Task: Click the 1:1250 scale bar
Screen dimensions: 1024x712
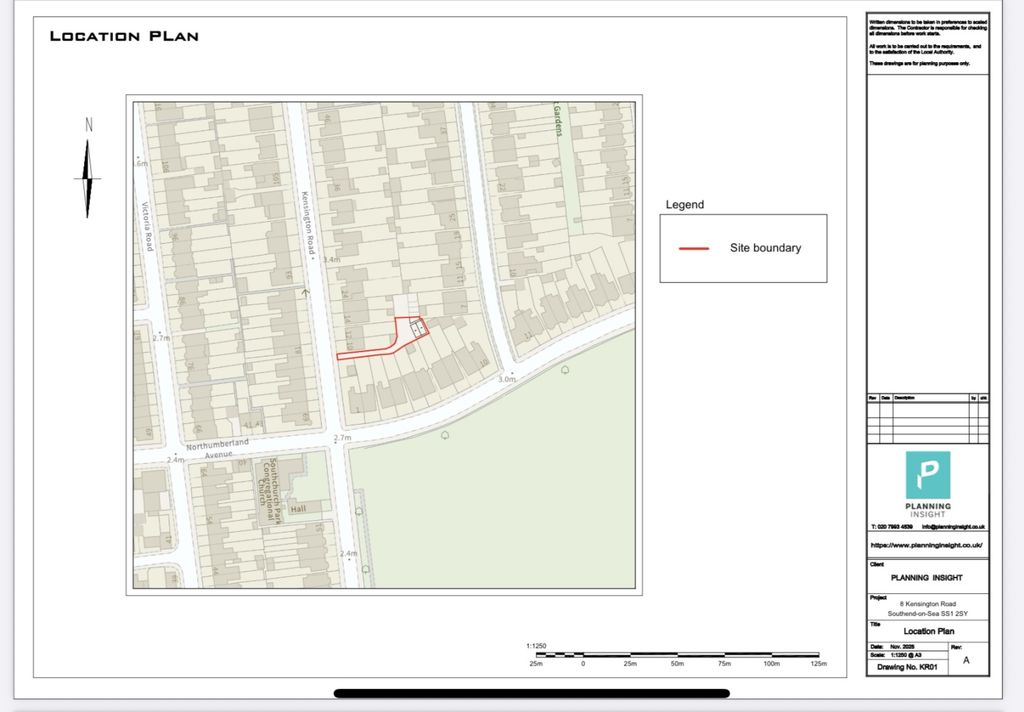Action: pyautogui.click(x=677, y=655)
